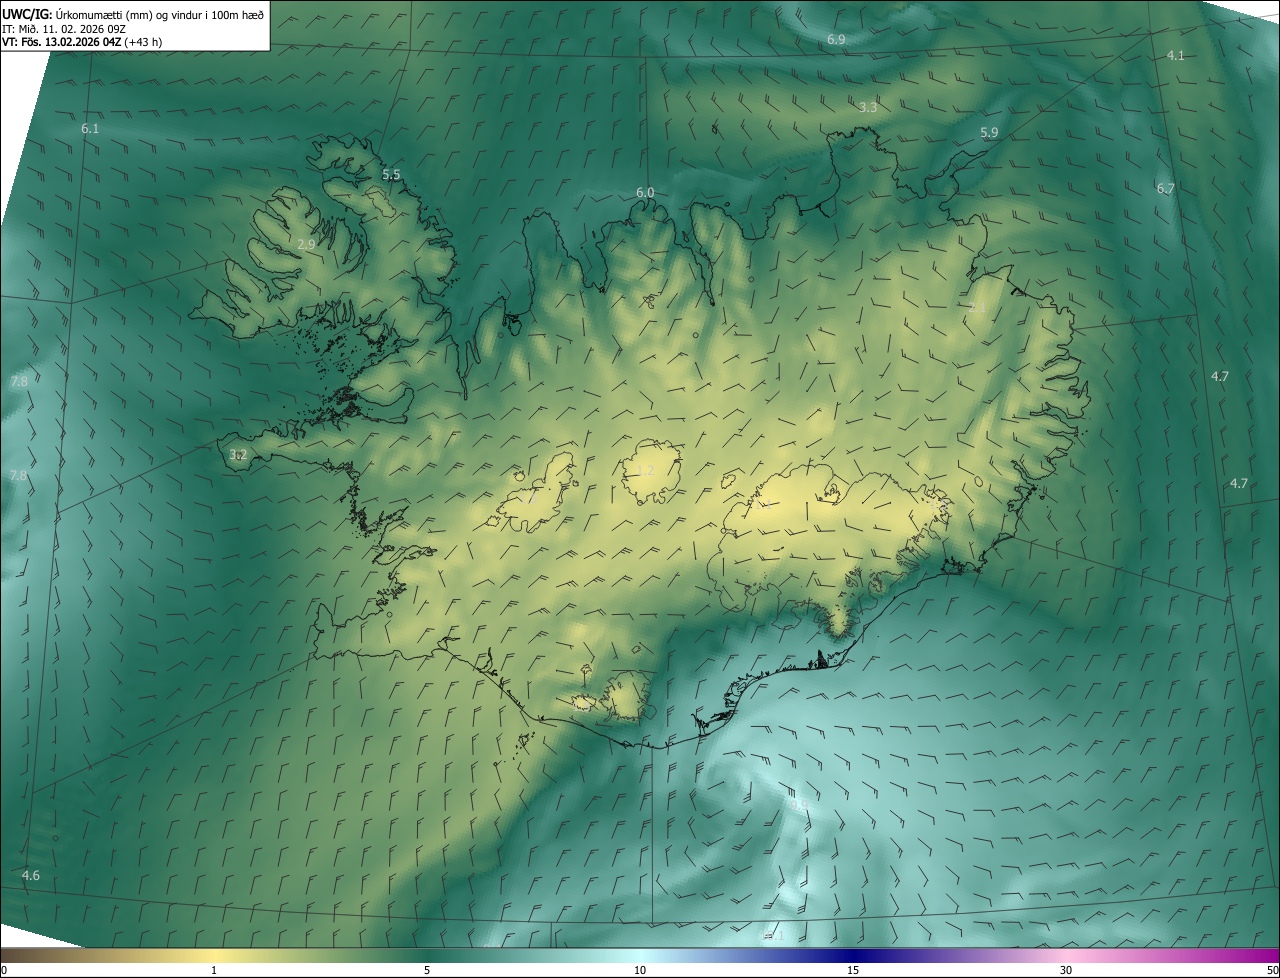Click the colour scale tick label '50'

tap(1271, 970)
